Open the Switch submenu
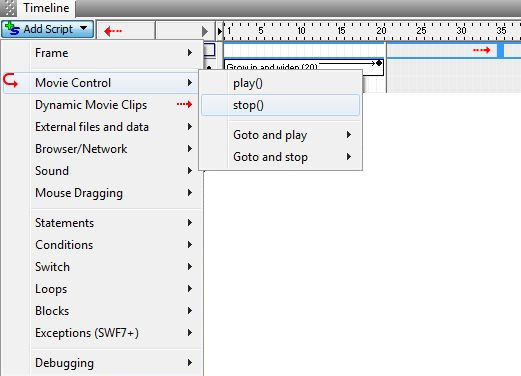The width and height of the screenshot is (521, 376). click(103, 267)
